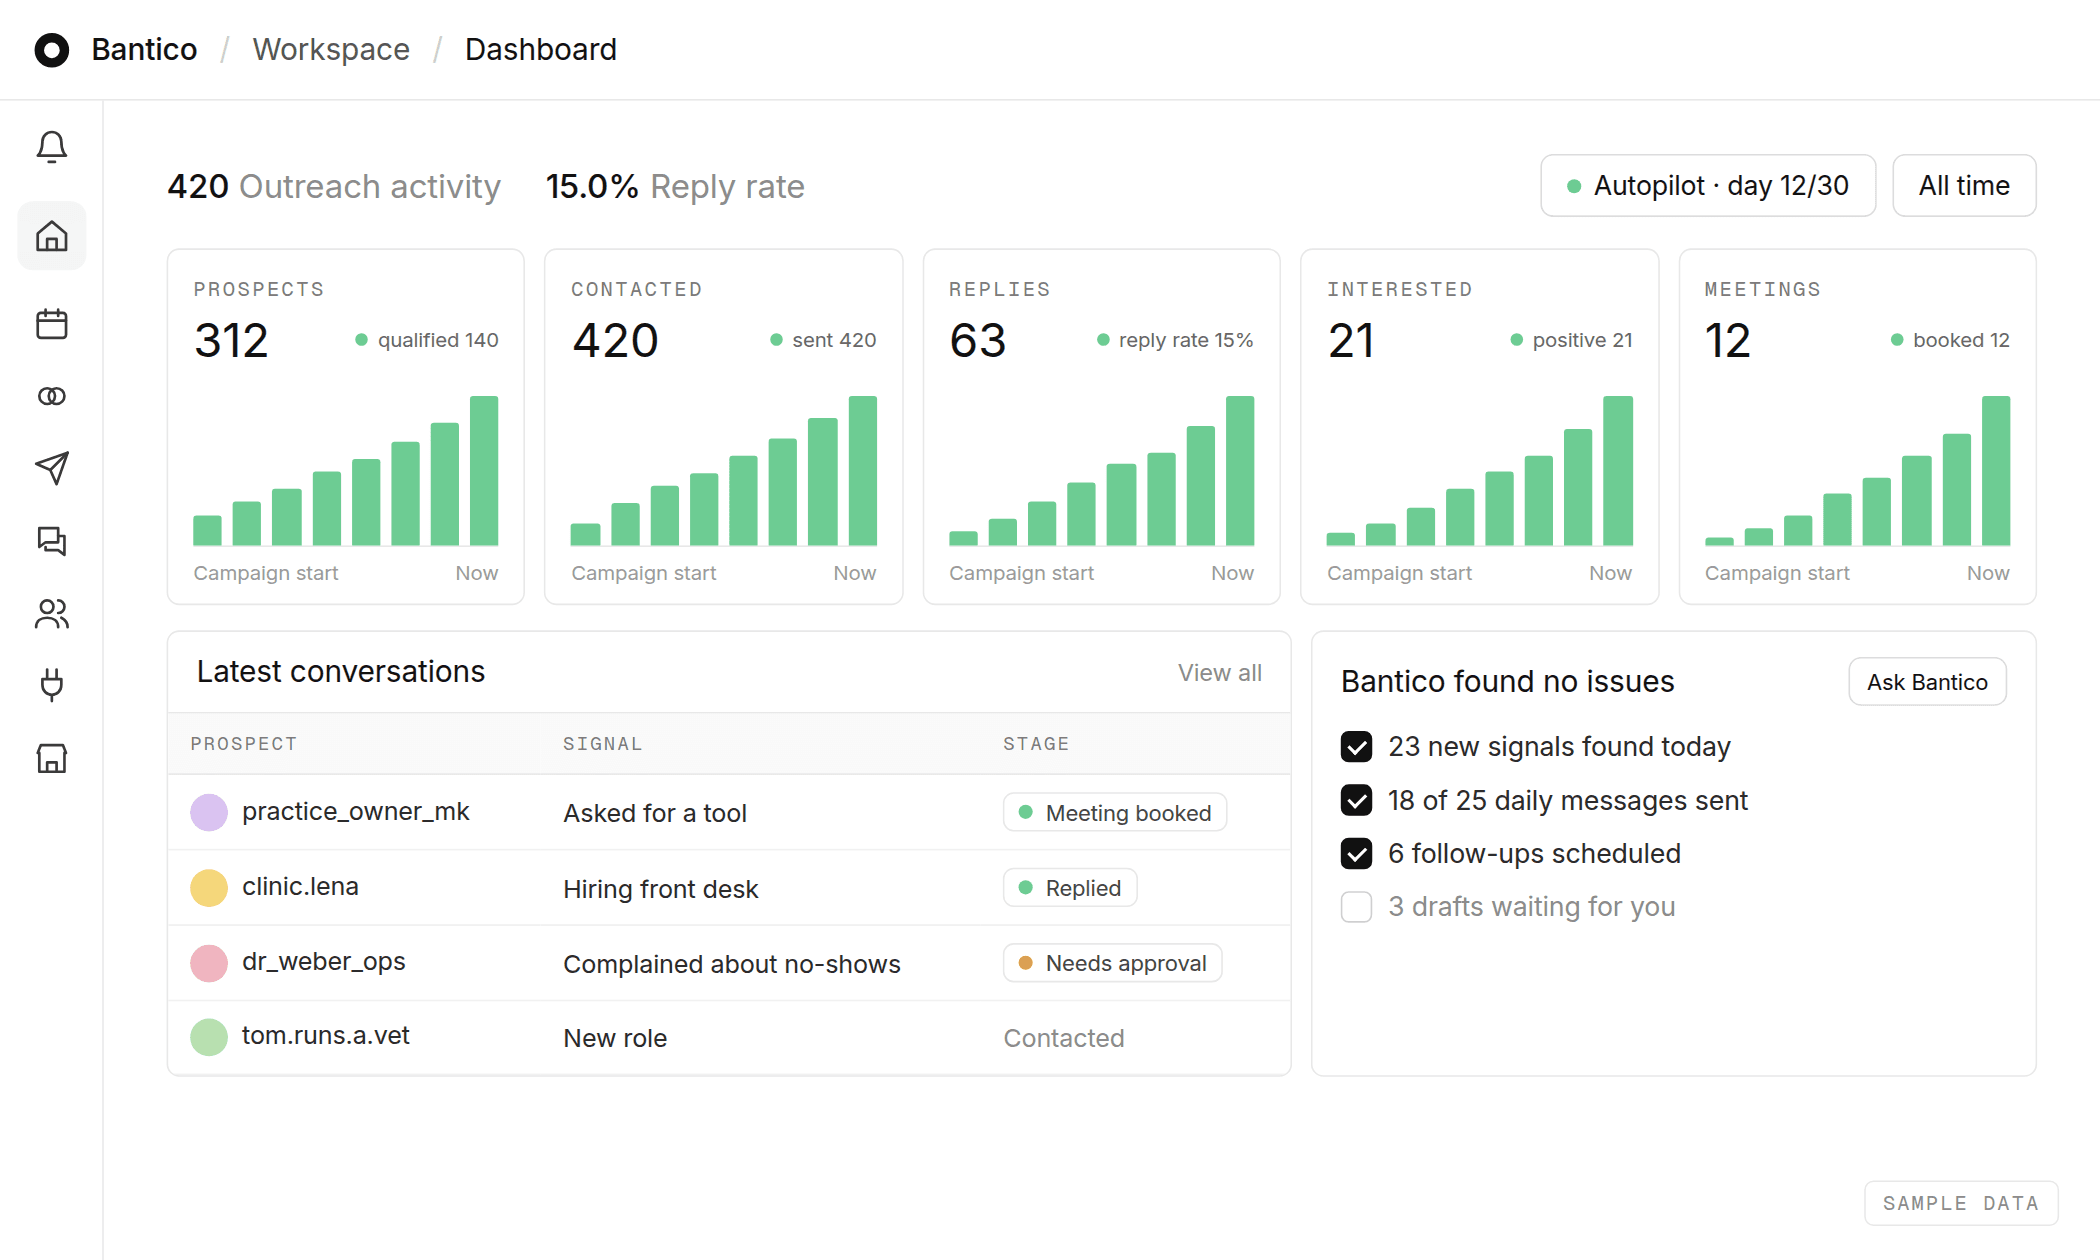The image size is (2100, 1260).
Task: Toggle '6 follow-ups scheduled' checkbox
Action: pos(1356,853)
